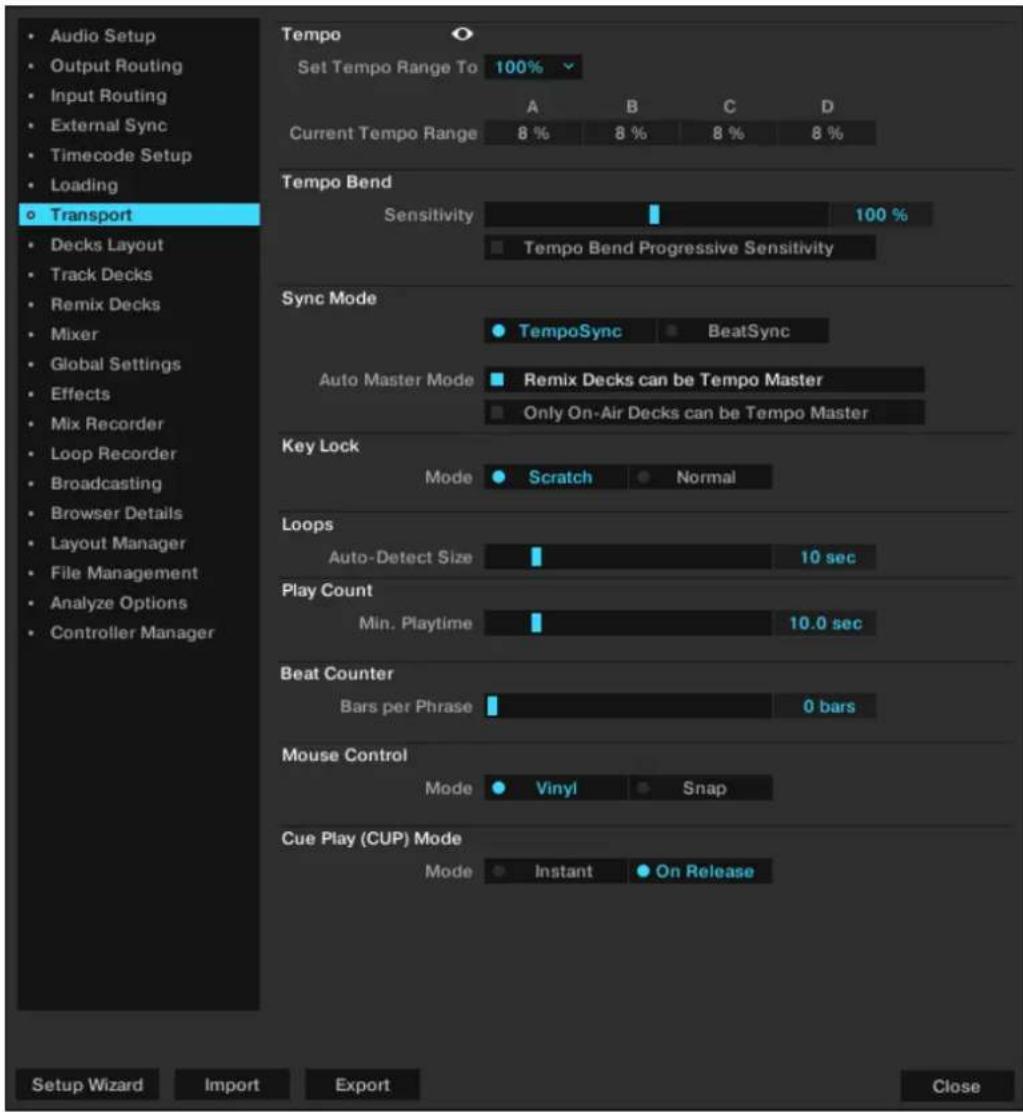Toggle Remix Decks can be Tempo Master
The width and height of the screenshot is (1023, 1112).
tap(704, 380)
